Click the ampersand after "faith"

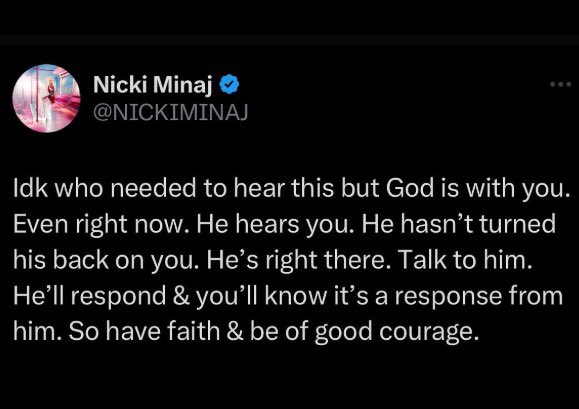pyautogui.click(x=235, y=332)
